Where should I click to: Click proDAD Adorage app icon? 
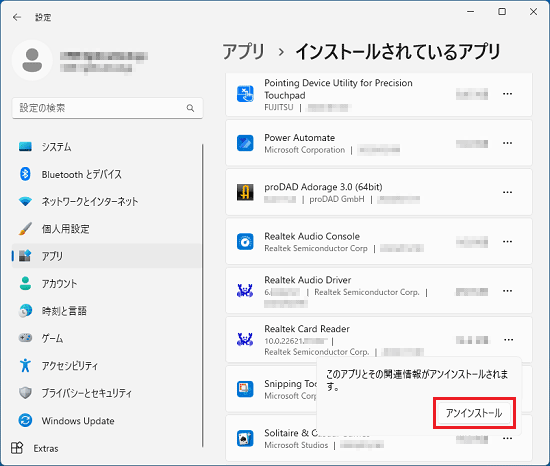[x=245, y=192]
